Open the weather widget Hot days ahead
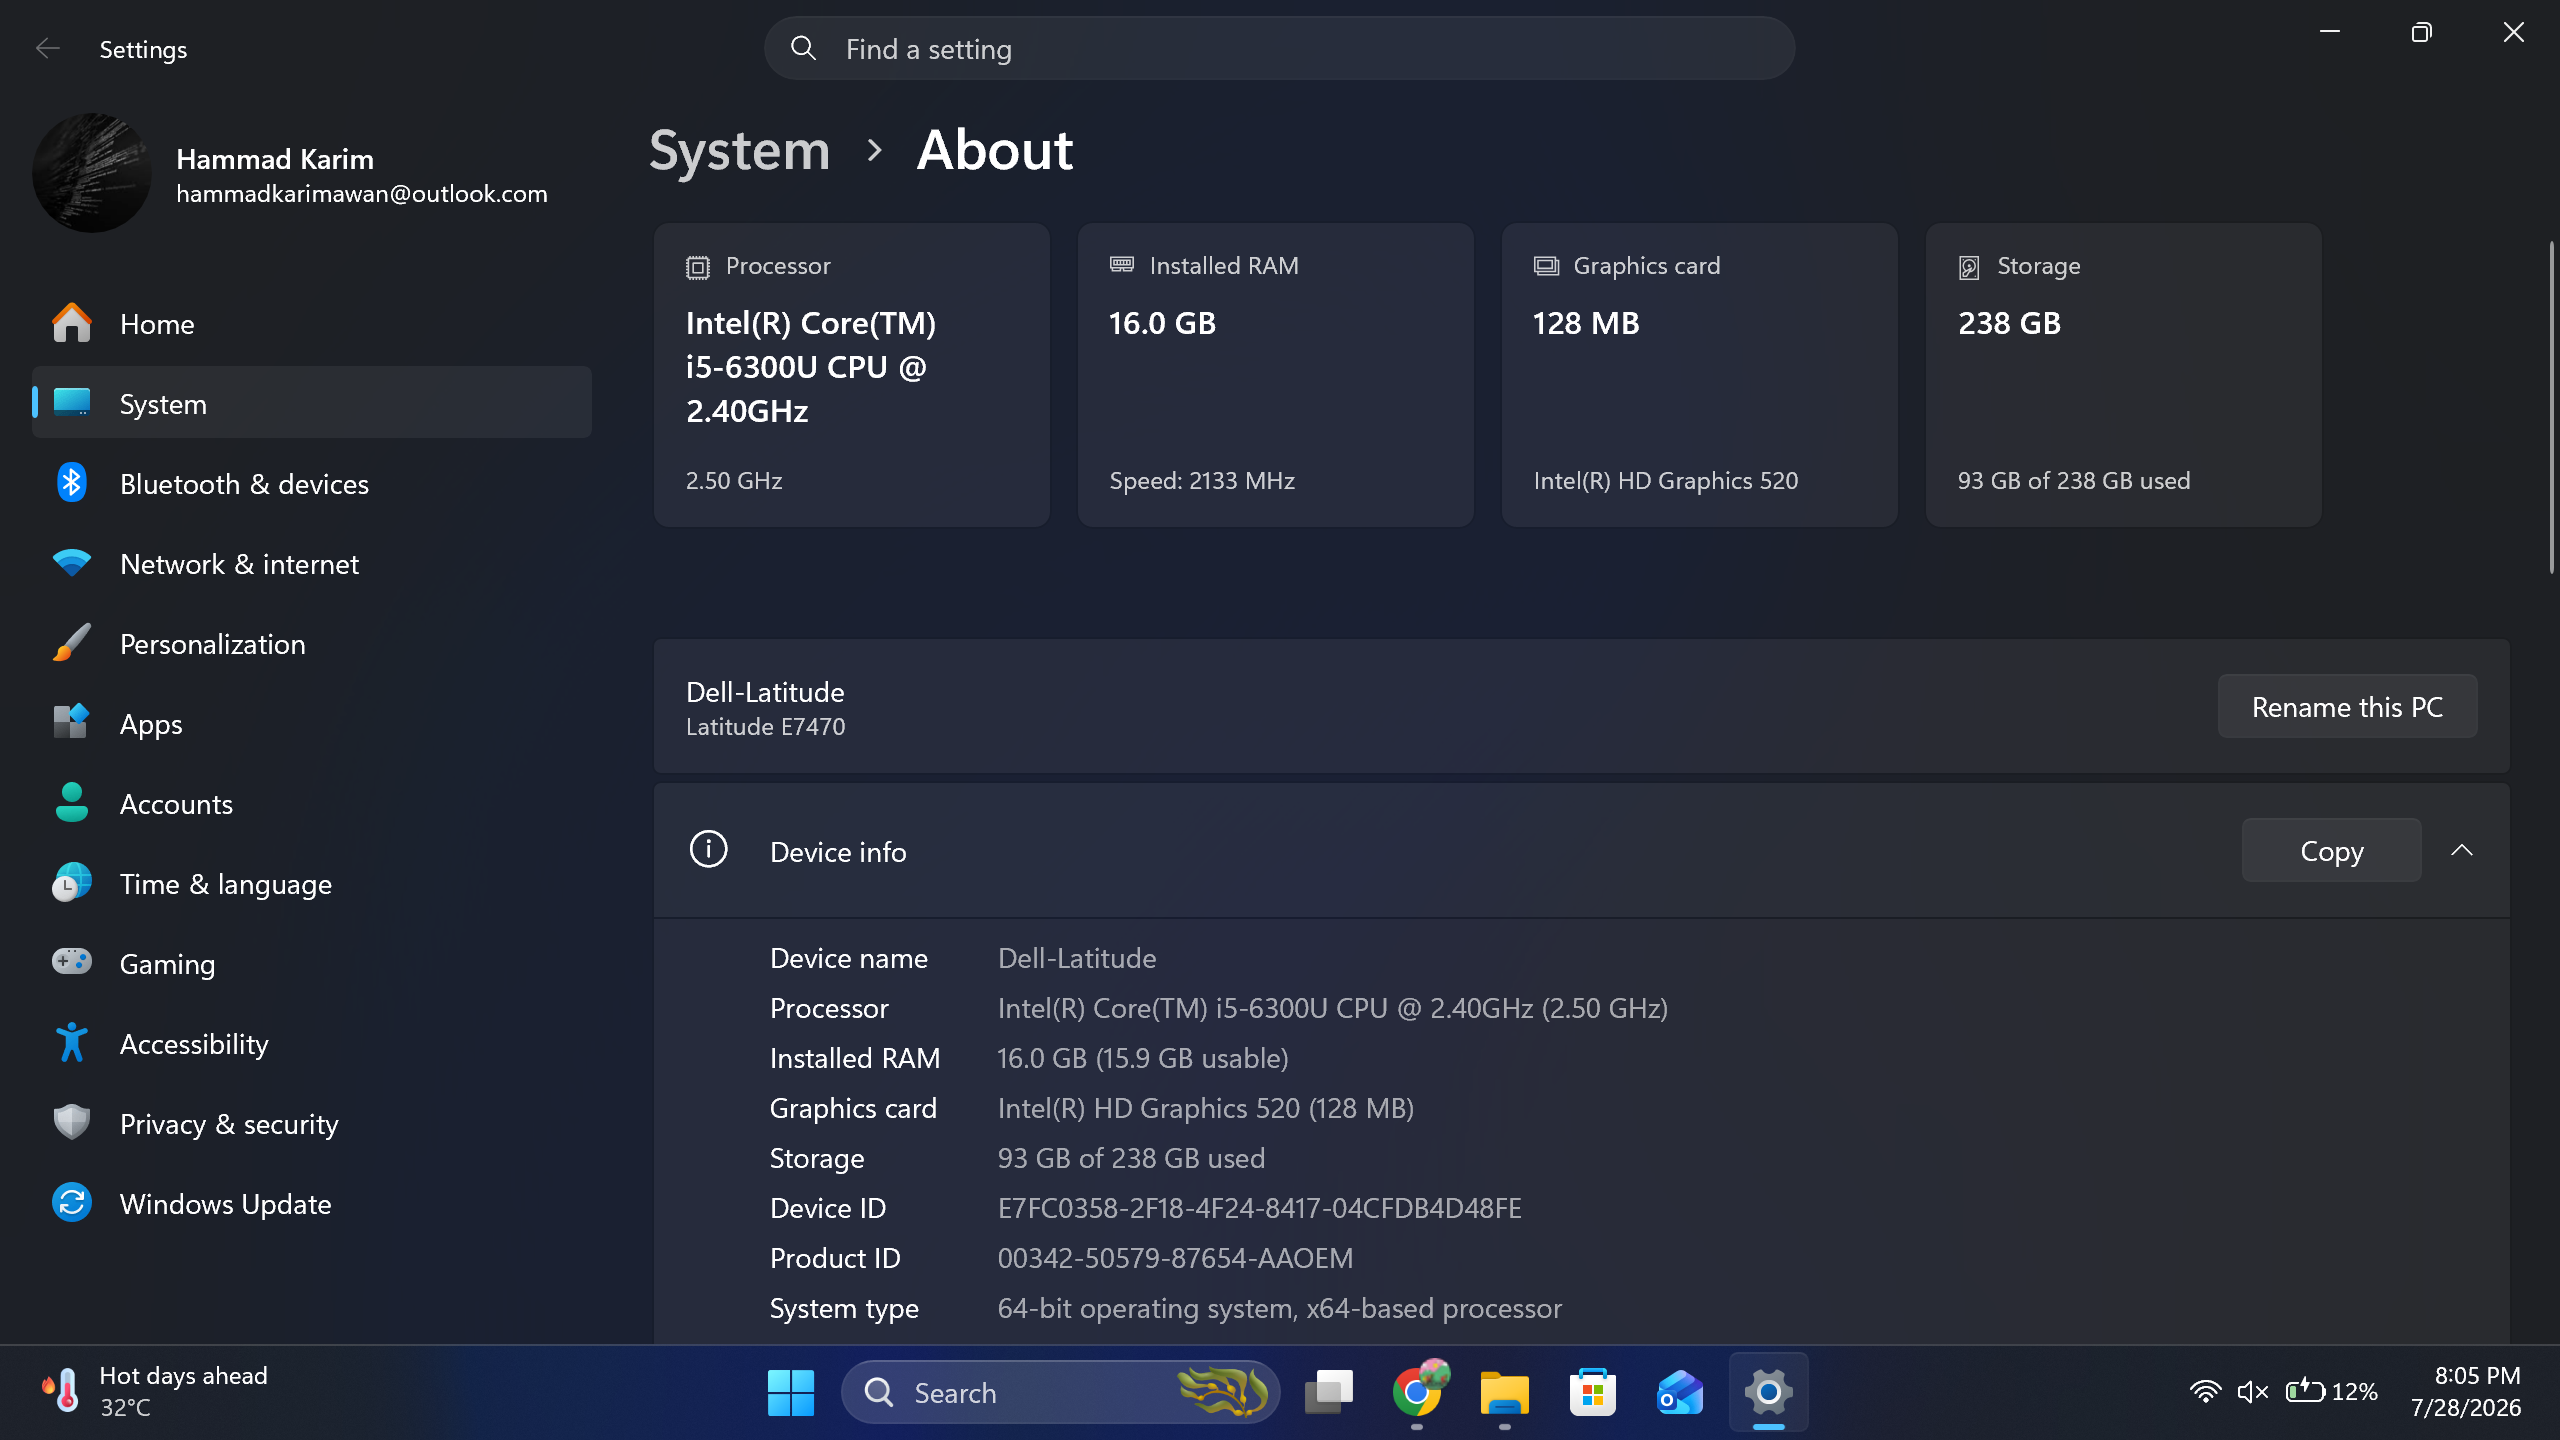The image size is (2560, 1440). (x=156, y=1391)
